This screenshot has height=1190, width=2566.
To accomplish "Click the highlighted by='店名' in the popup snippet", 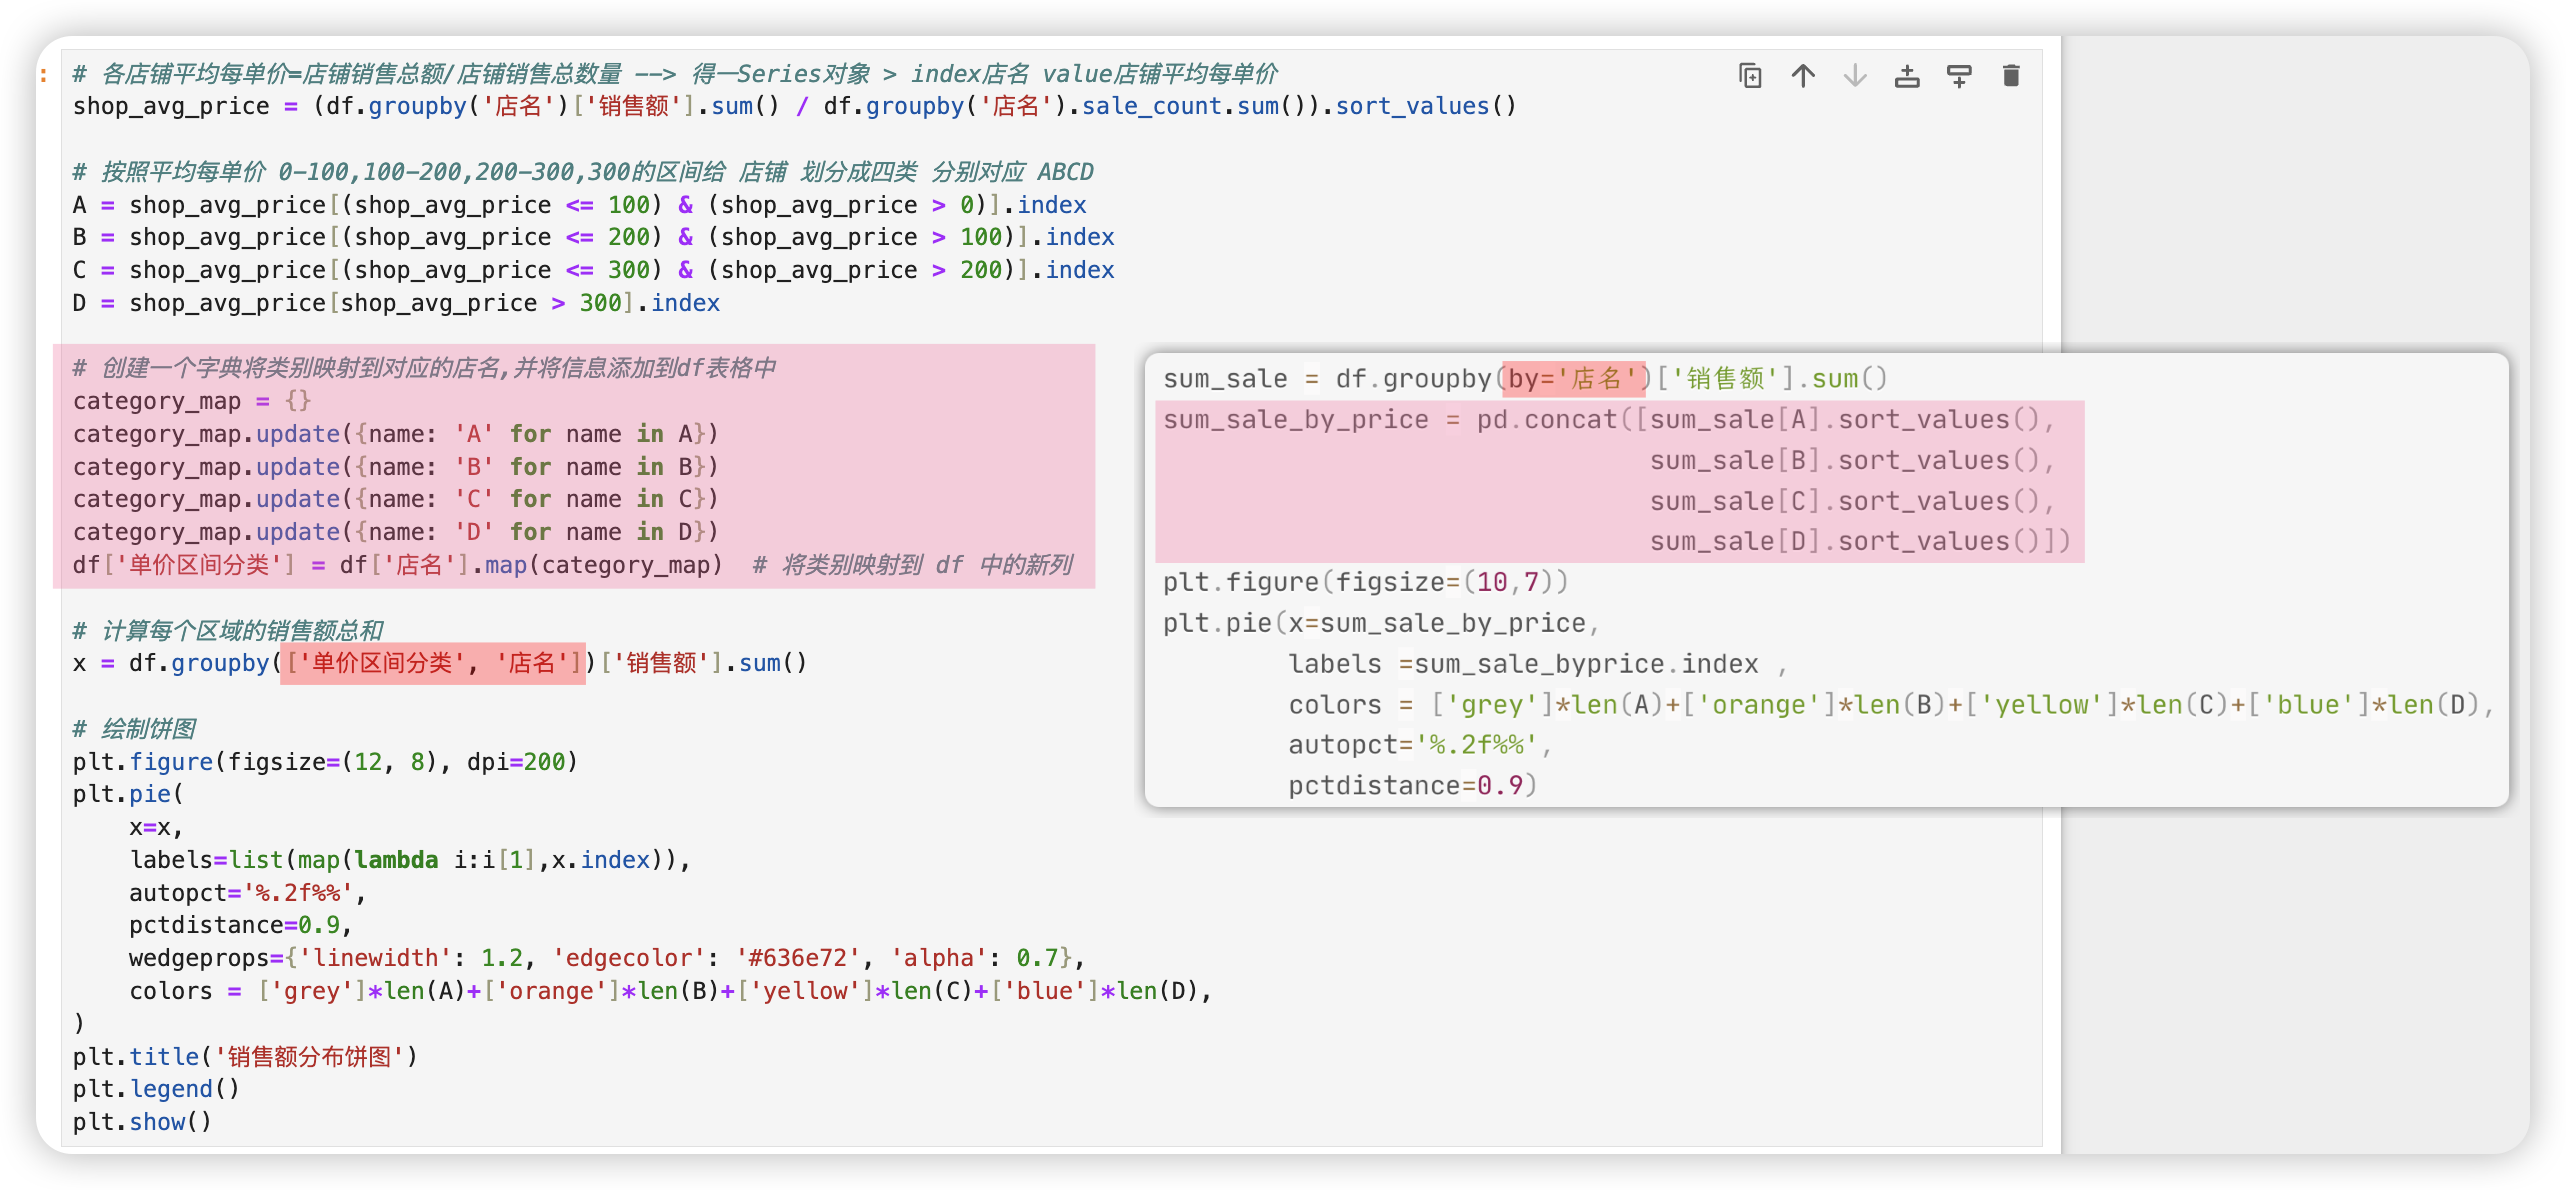I will click(x=1574, y=379).
